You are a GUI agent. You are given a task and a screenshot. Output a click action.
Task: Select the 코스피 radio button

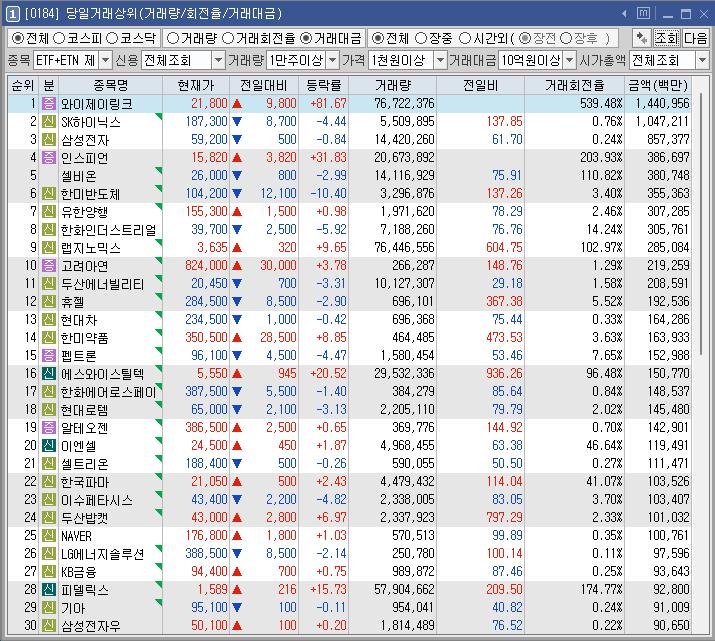click(x=59, y=38)
